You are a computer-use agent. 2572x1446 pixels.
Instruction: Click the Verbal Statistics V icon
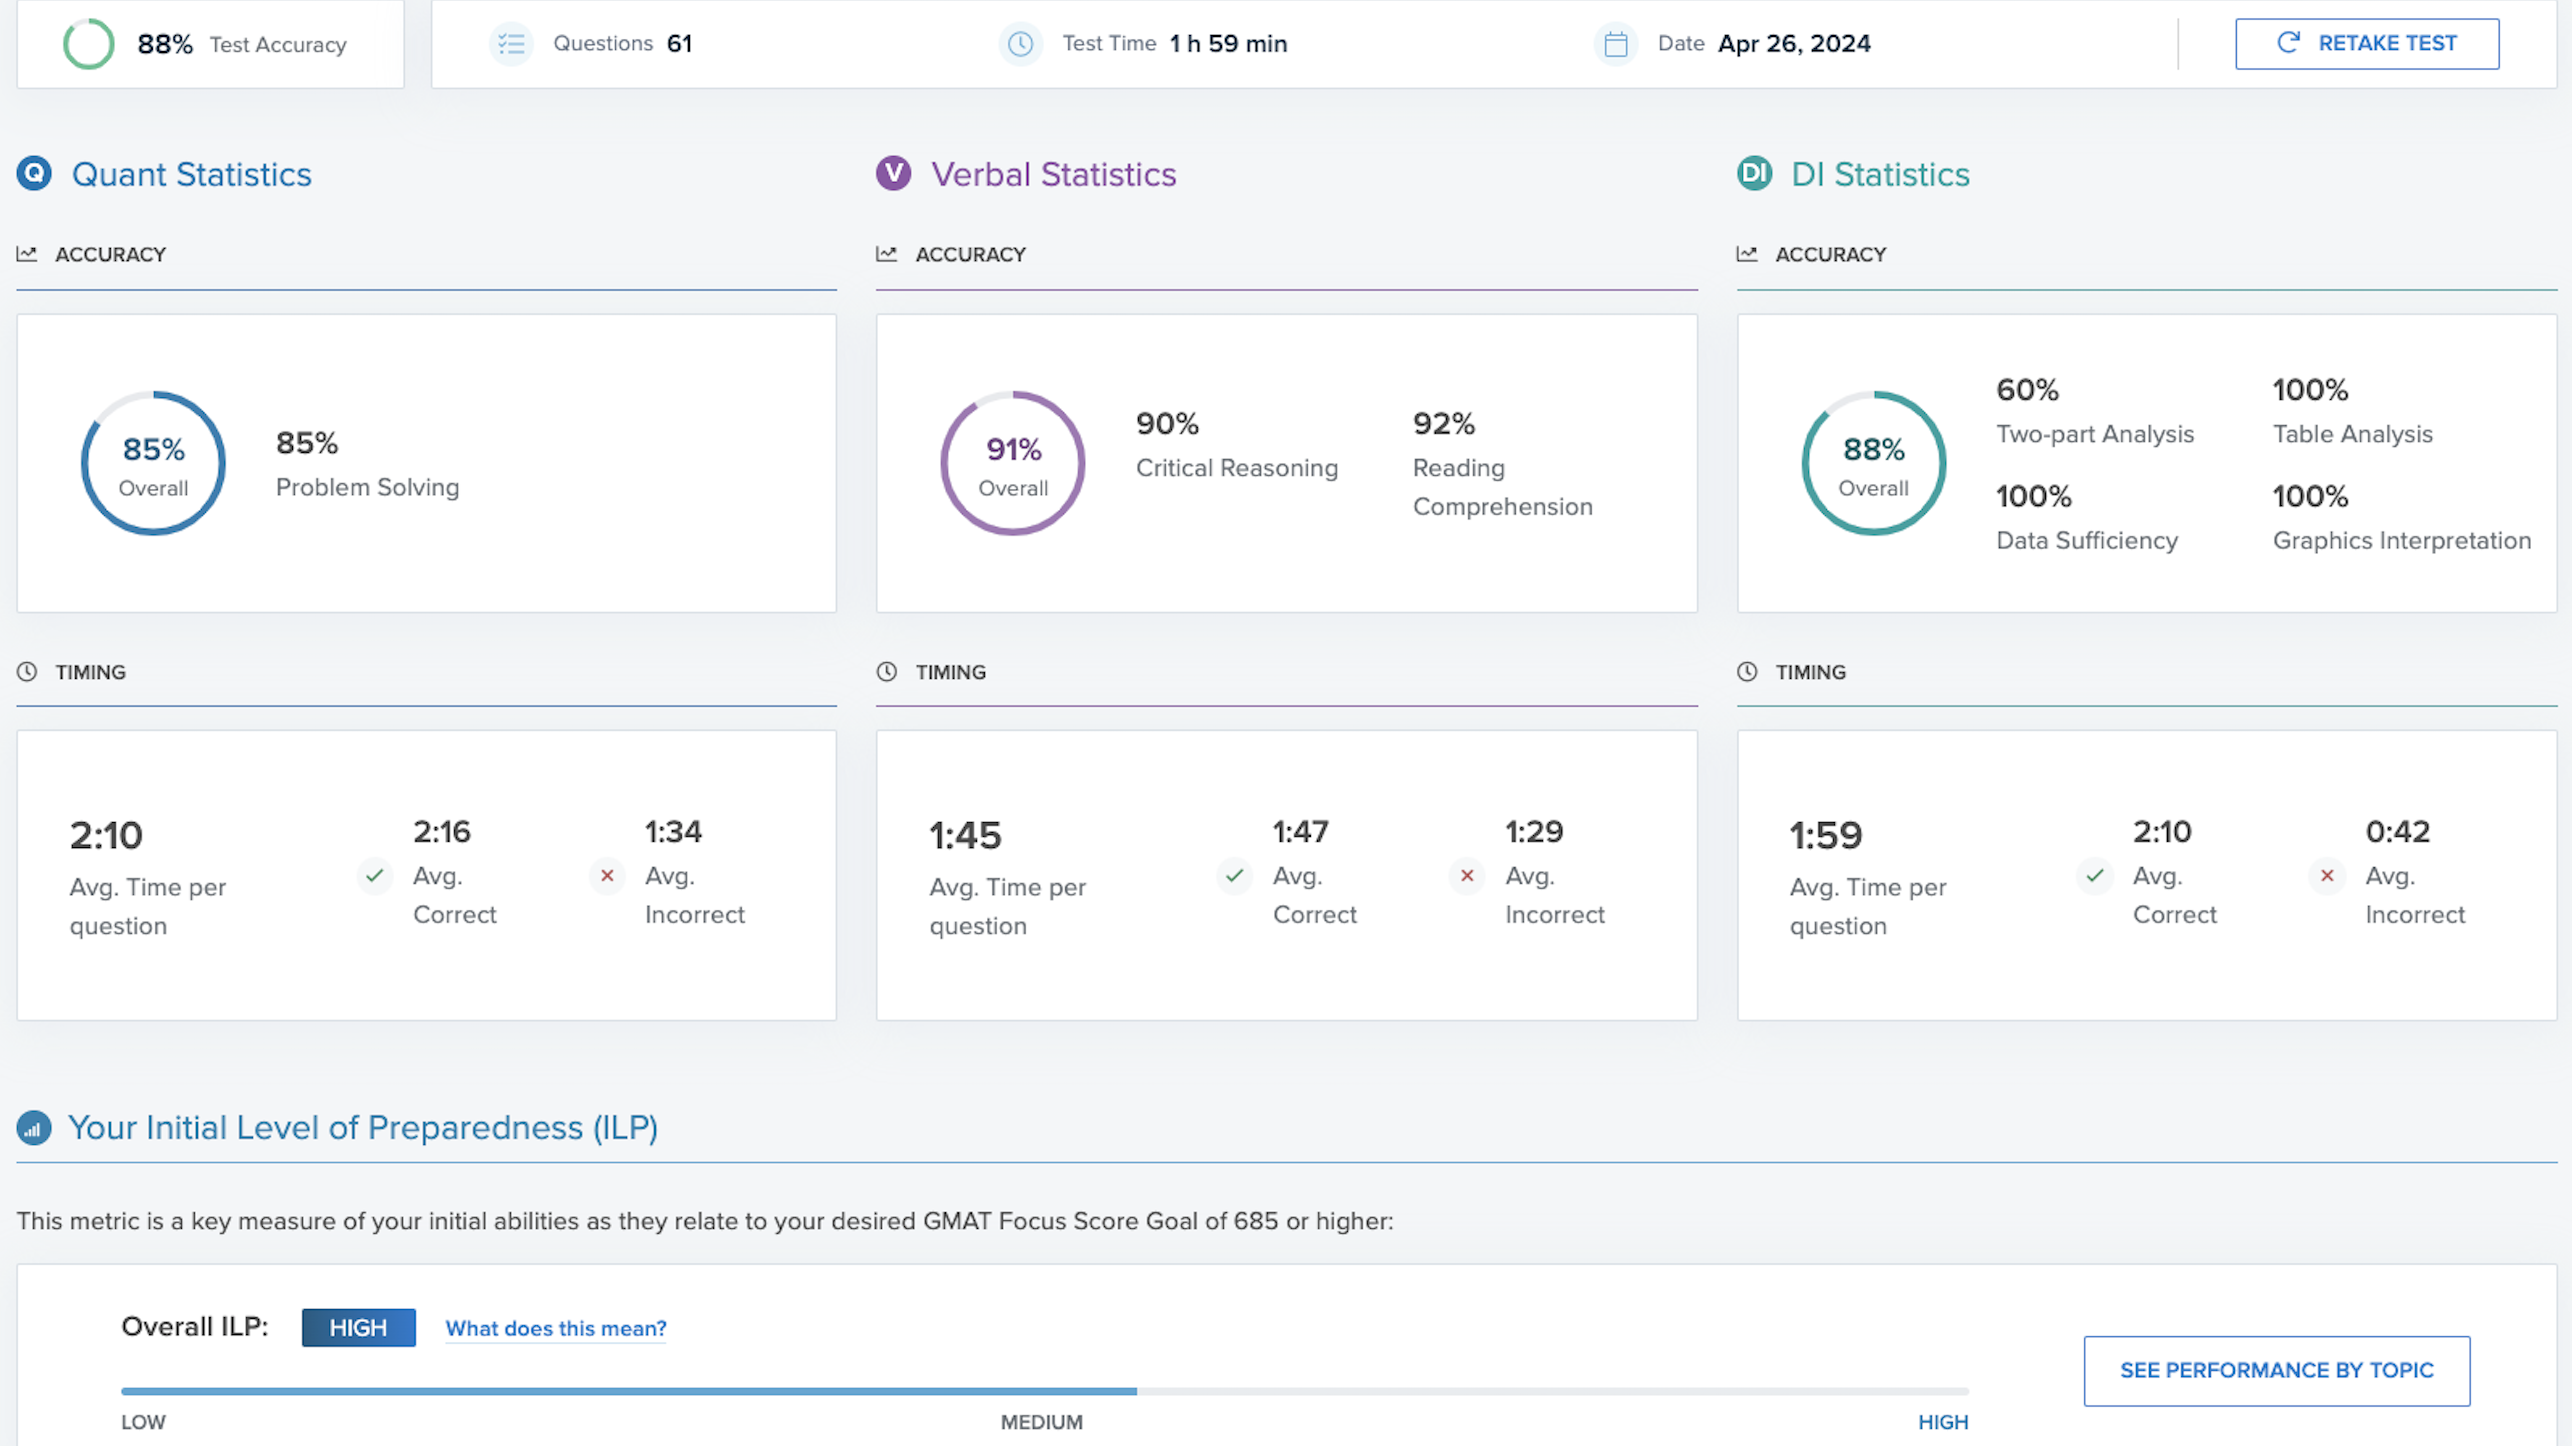click(893, 174)
